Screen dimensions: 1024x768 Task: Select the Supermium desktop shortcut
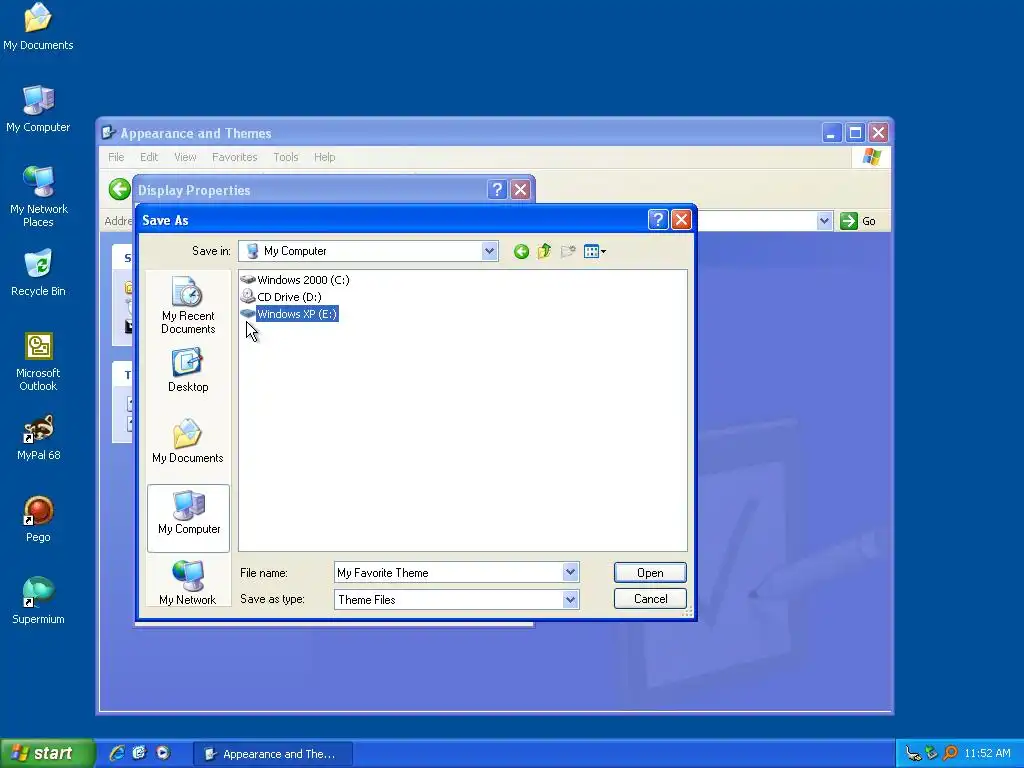(x=38, y=601)
